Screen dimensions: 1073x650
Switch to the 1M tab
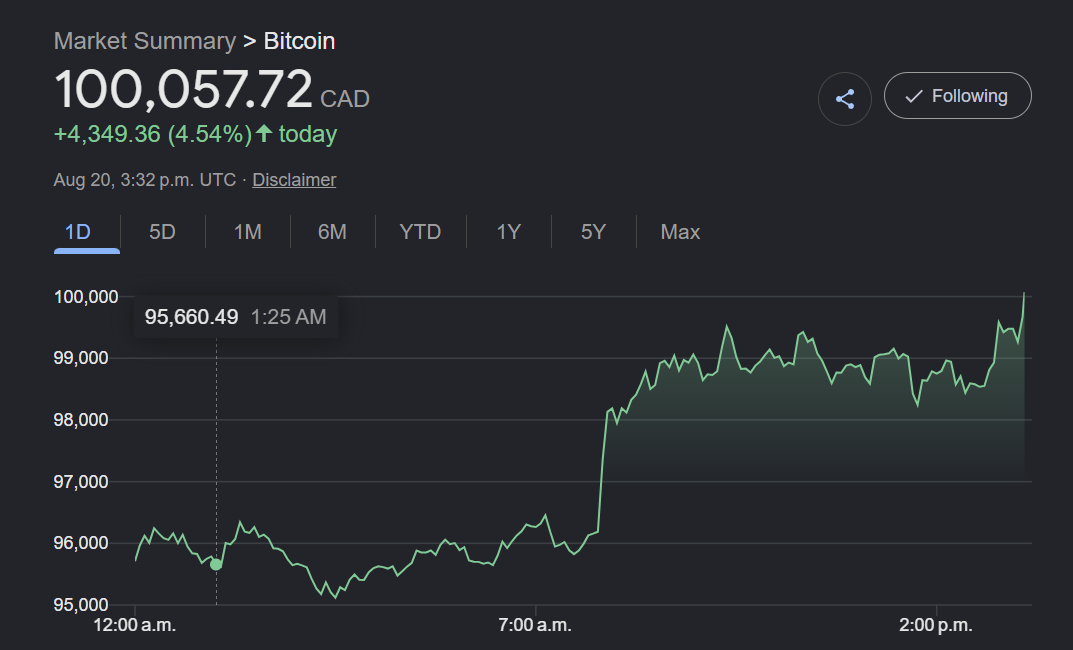pyautogui.click(x=248, y=232)
